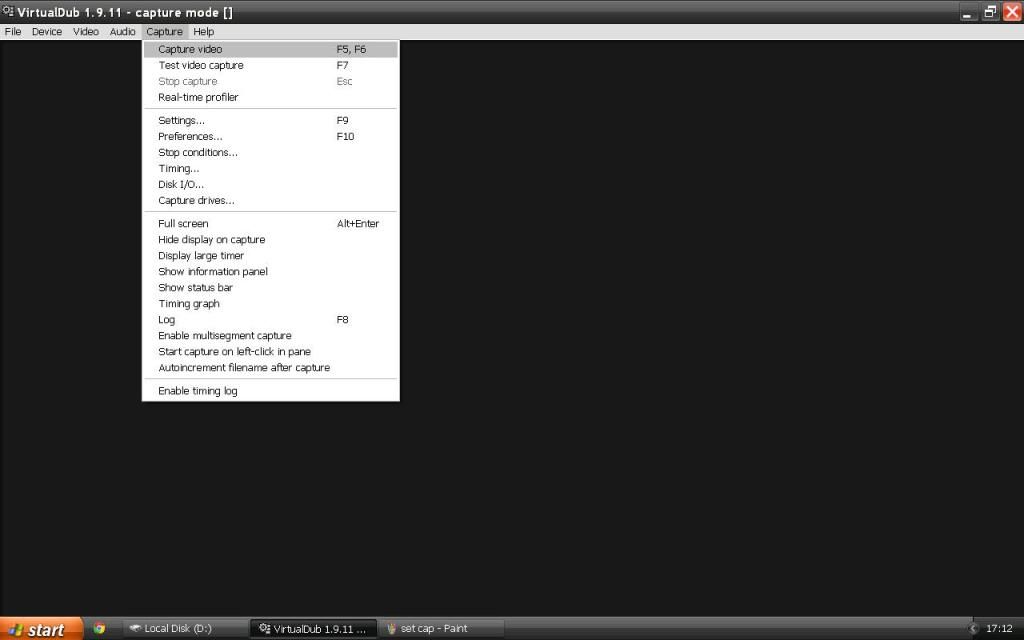Open Stop conditions dialog
Screen dimensions: 1024x640
pos(197,153)
